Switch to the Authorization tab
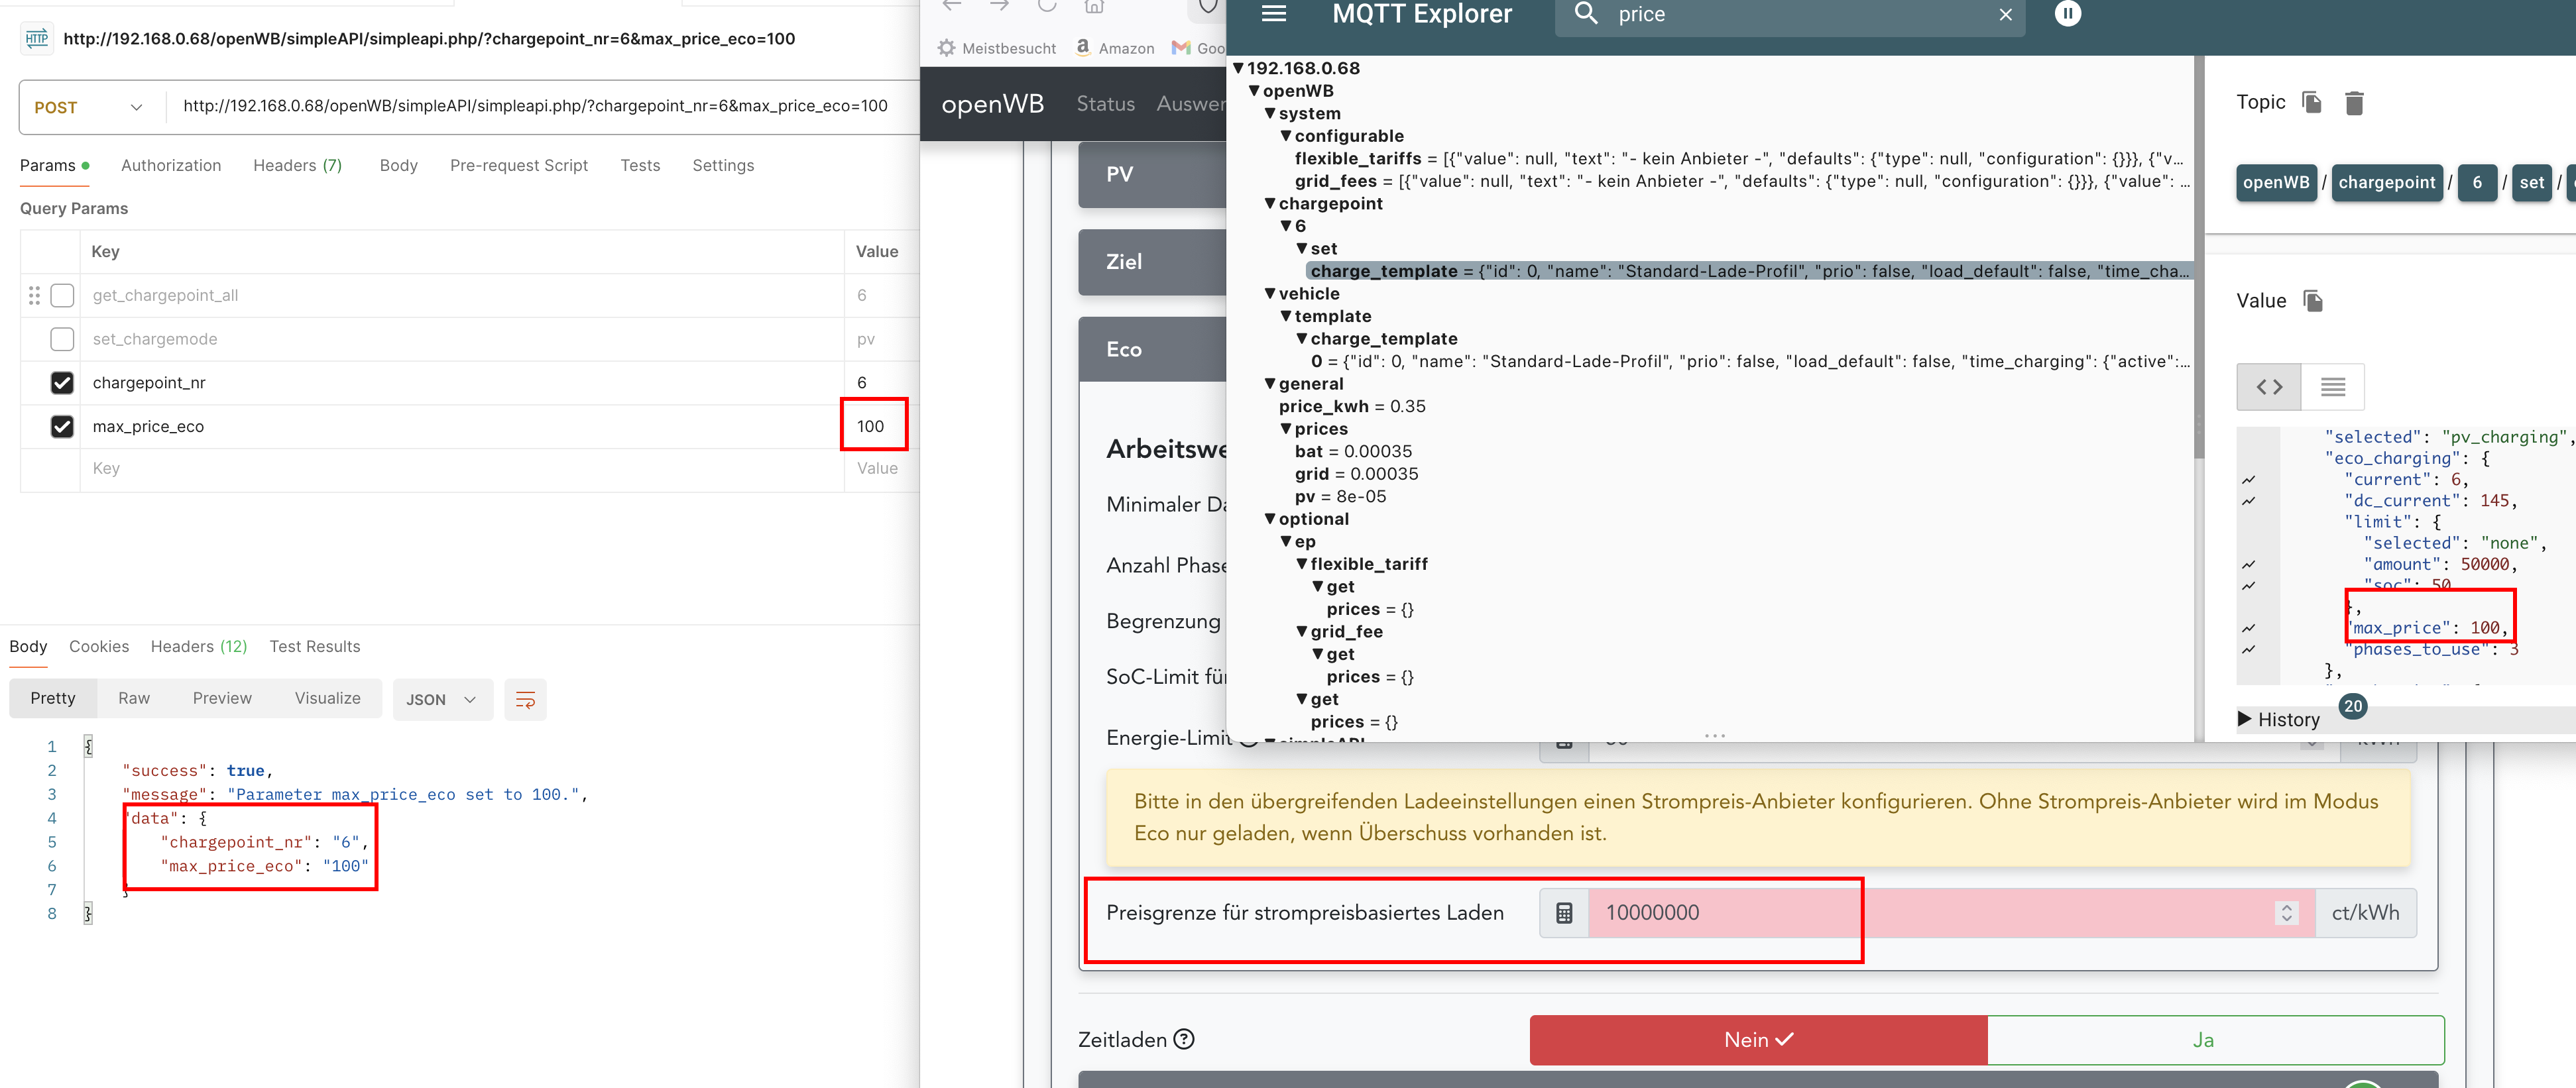The width and height of the screenshot is (2576, 1088). (x=171, y=166)
